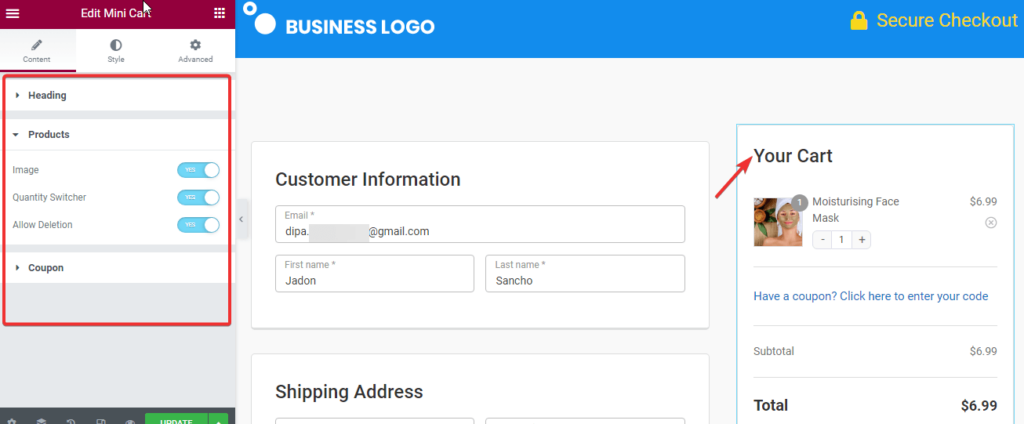Click the Business Logo in header

(x=338, y=20)
